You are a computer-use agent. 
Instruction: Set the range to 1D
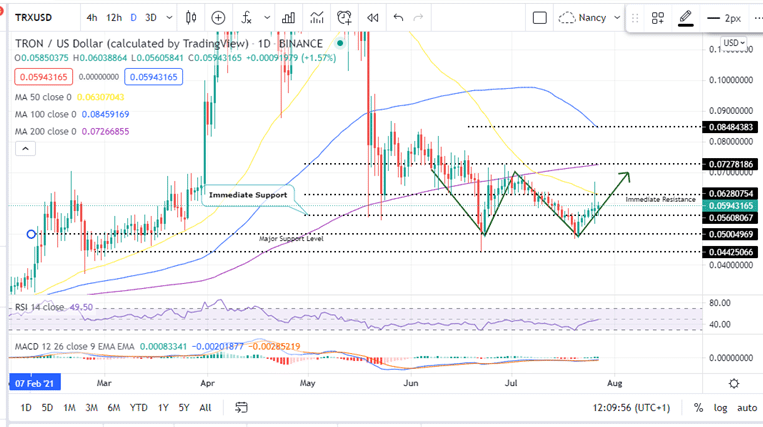click(x=26, y=408)
